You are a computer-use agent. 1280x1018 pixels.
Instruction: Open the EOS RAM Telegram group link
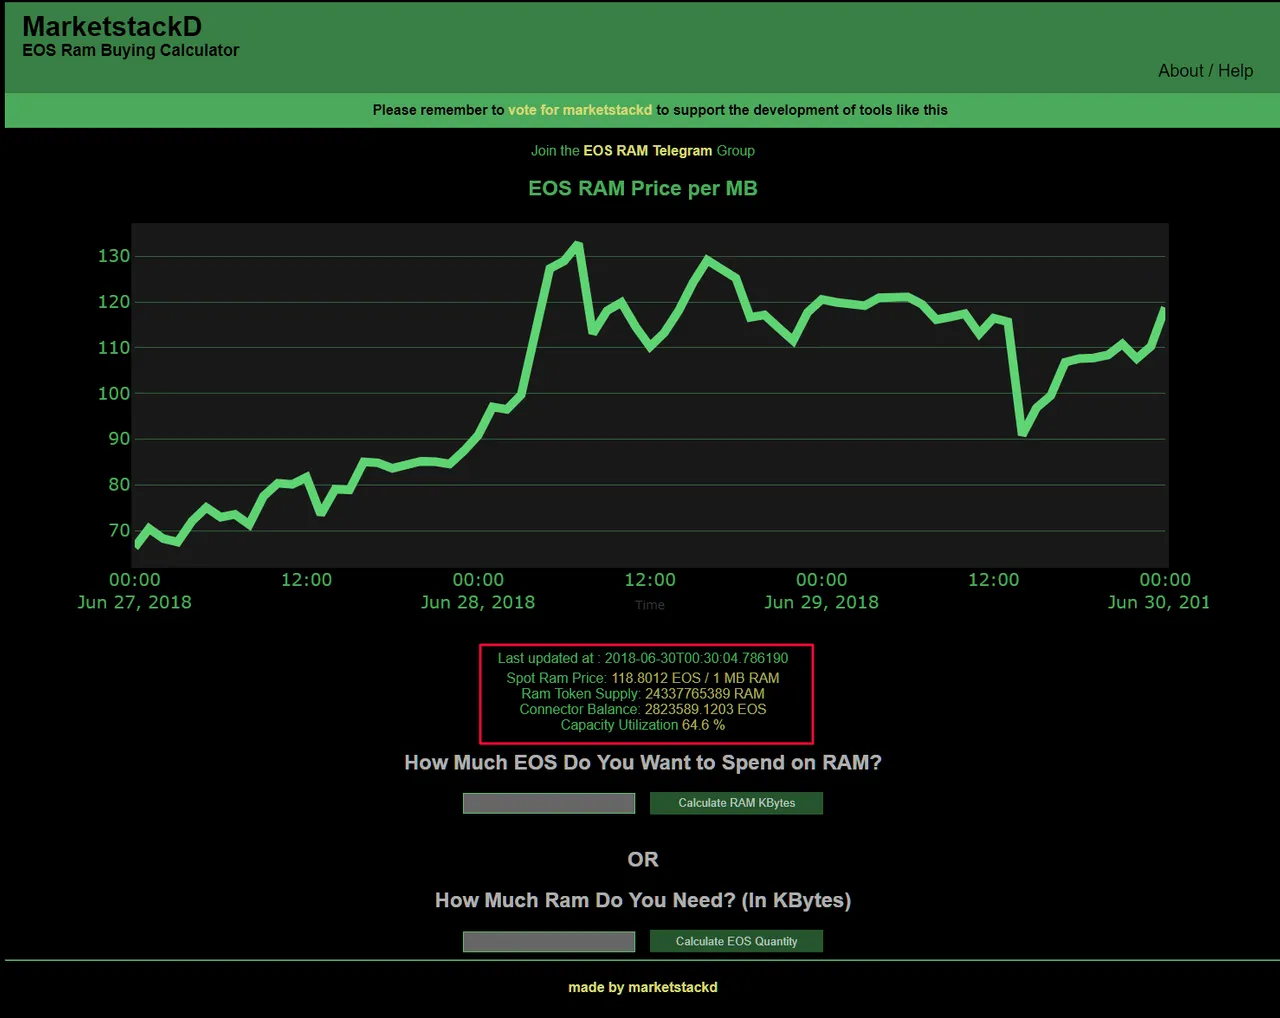(x=648, y=151)
